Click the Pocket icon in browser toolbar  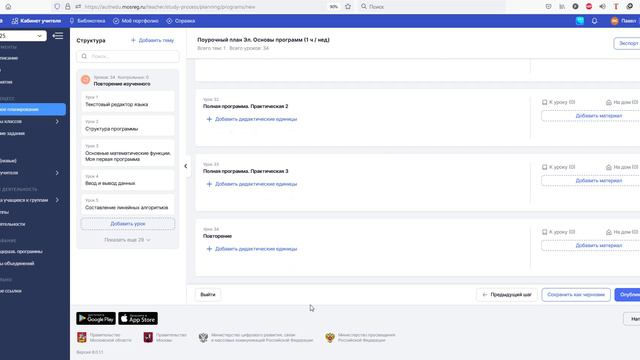click(548, 7)
